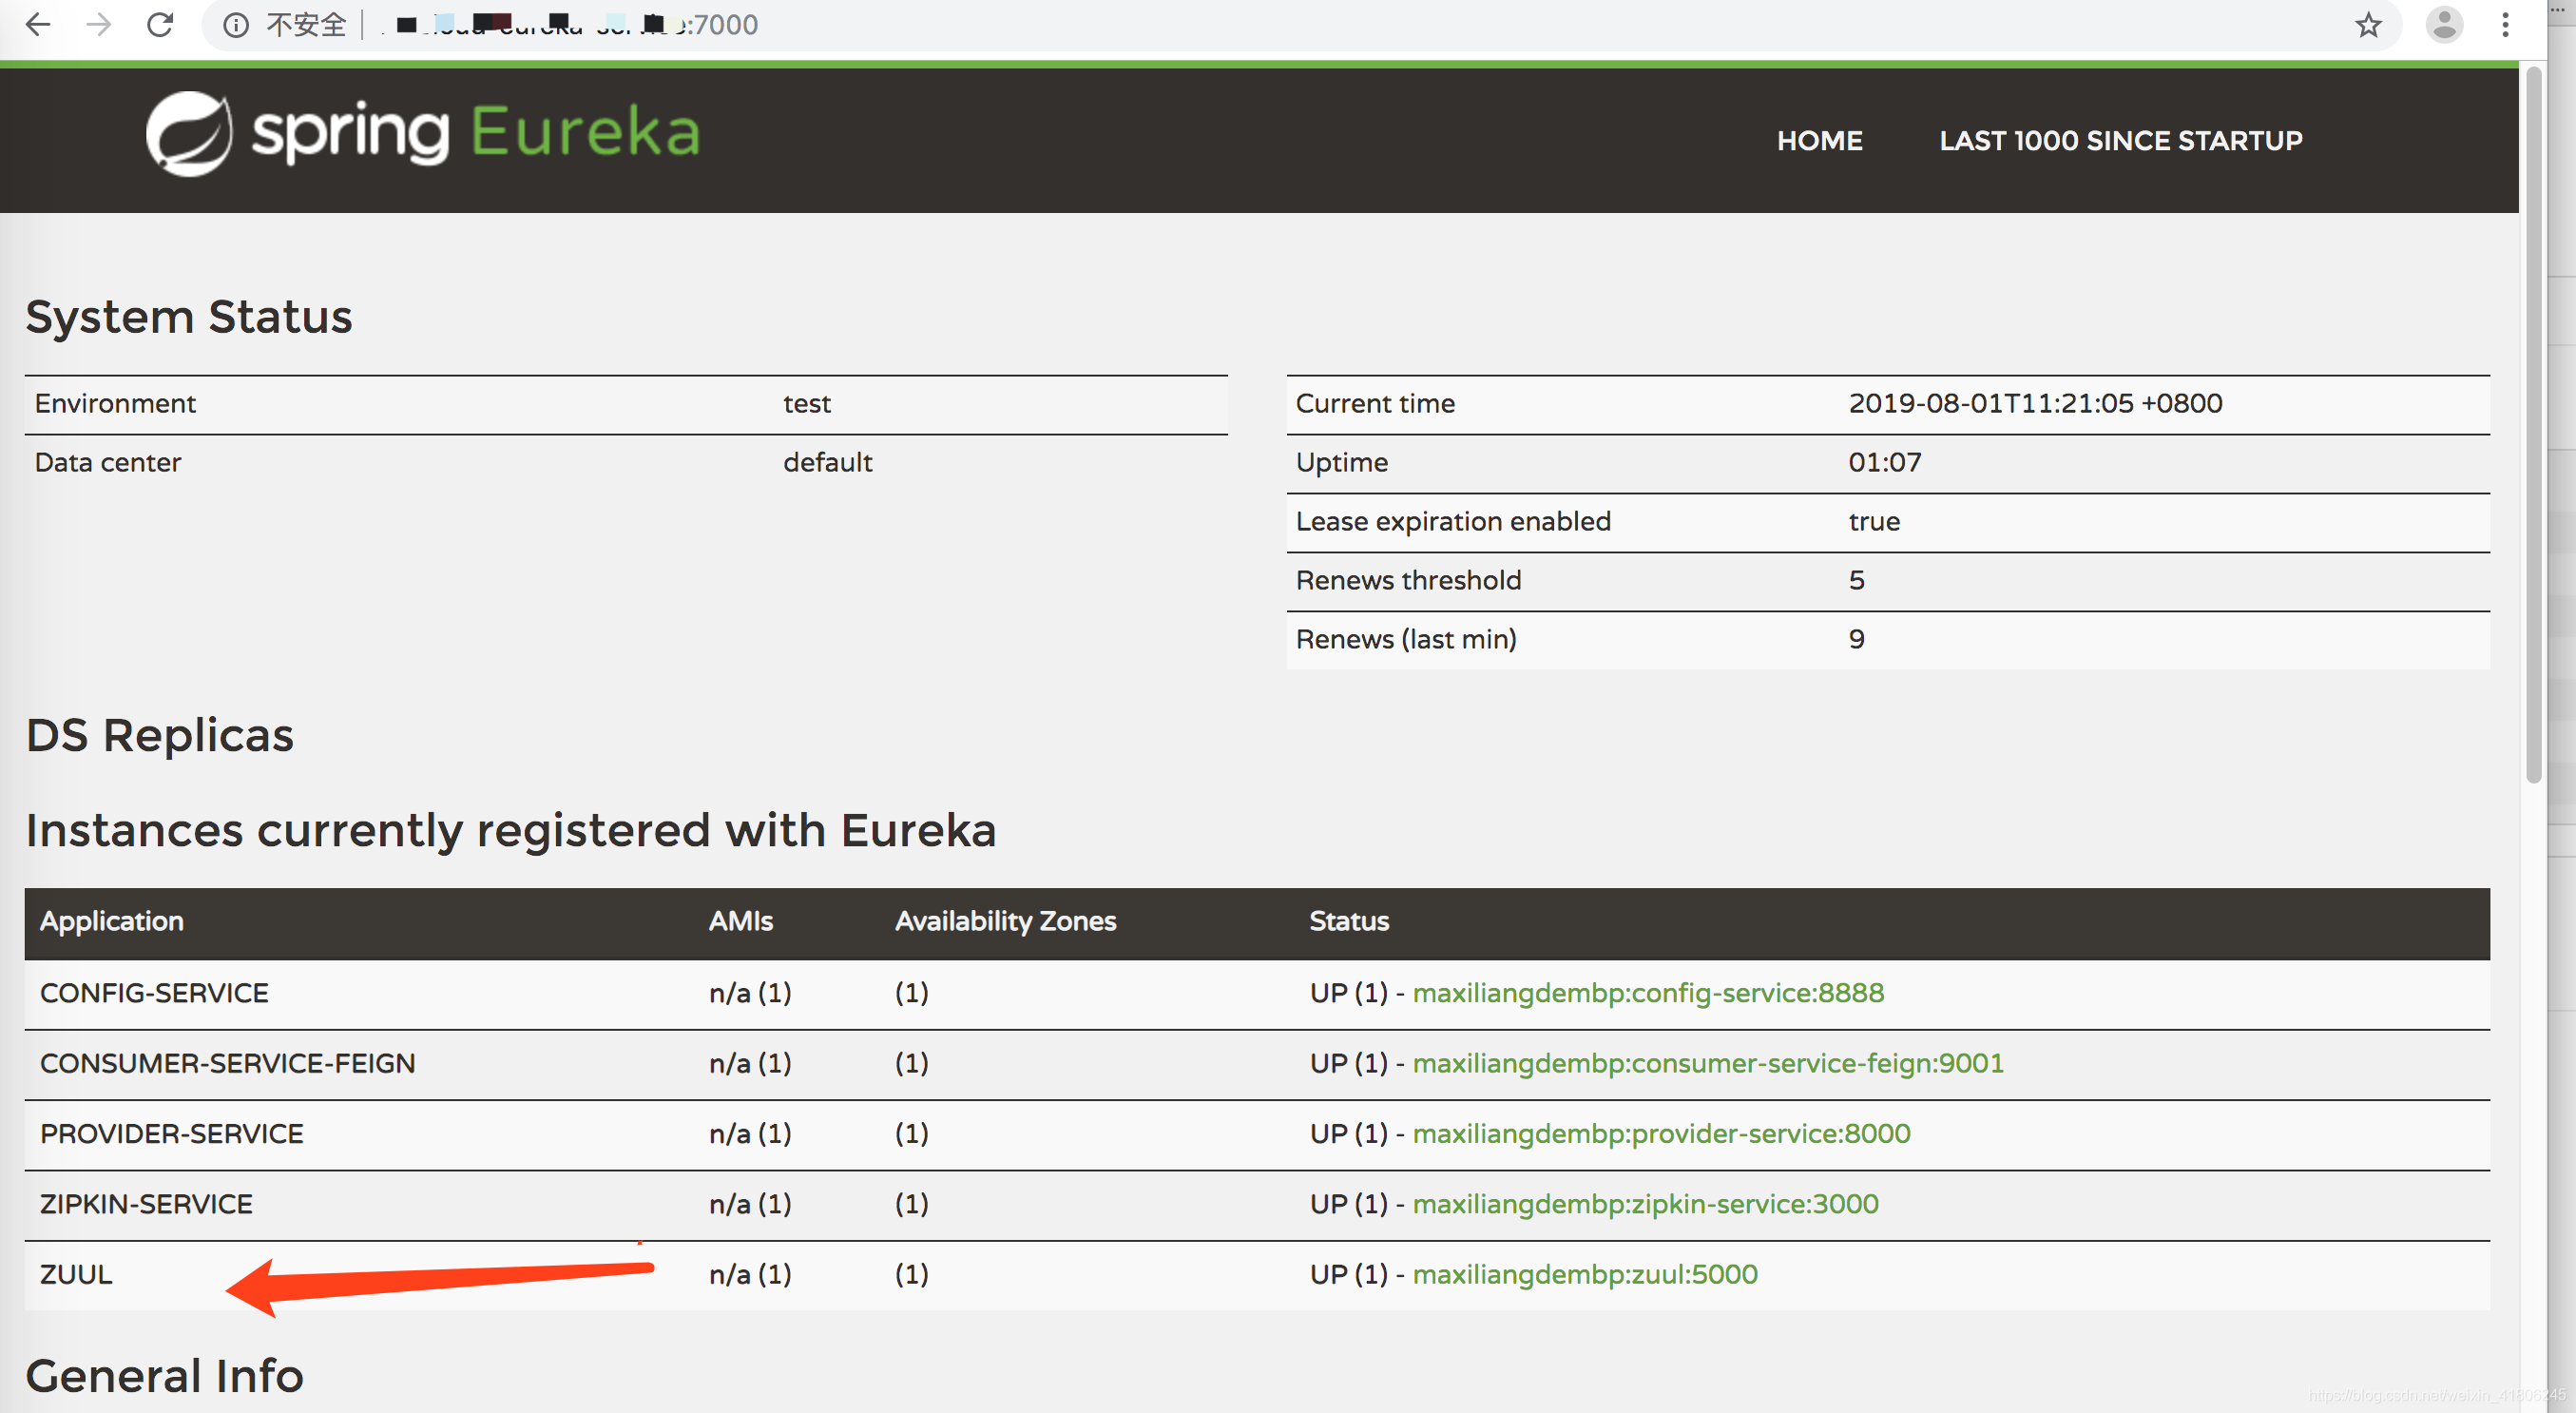Click the Data center value default
The width and height of the screenshot is (2576, 1413).
click(827, 463)
